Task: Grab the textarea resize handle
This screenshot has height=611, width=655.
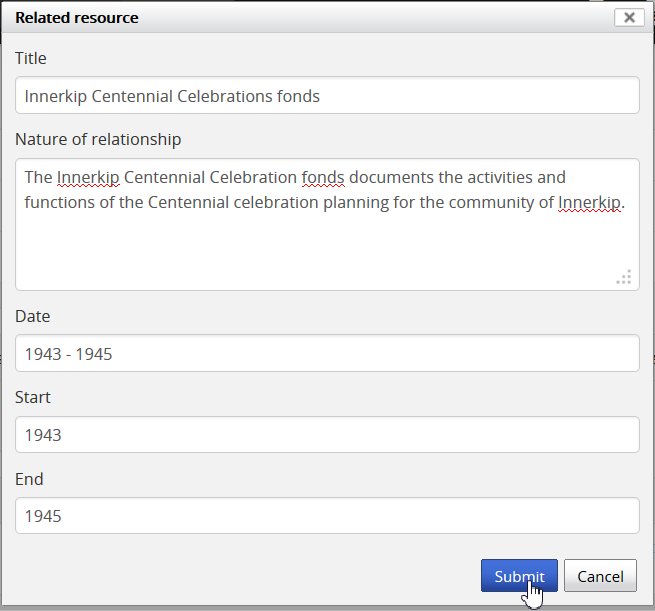Action: 624,277
